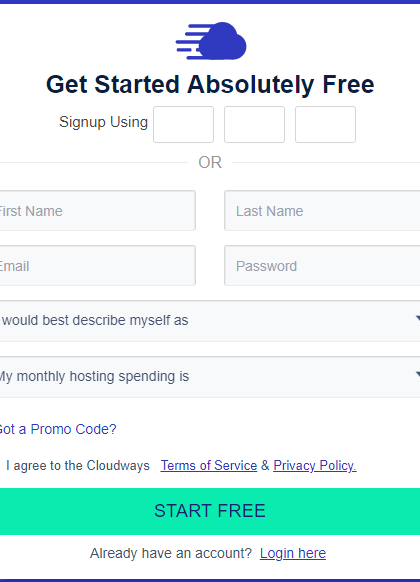This screenshot has height=582, width=420.
Task: Click the 'Signup Using' label text
Action: [x=104, y=122]
